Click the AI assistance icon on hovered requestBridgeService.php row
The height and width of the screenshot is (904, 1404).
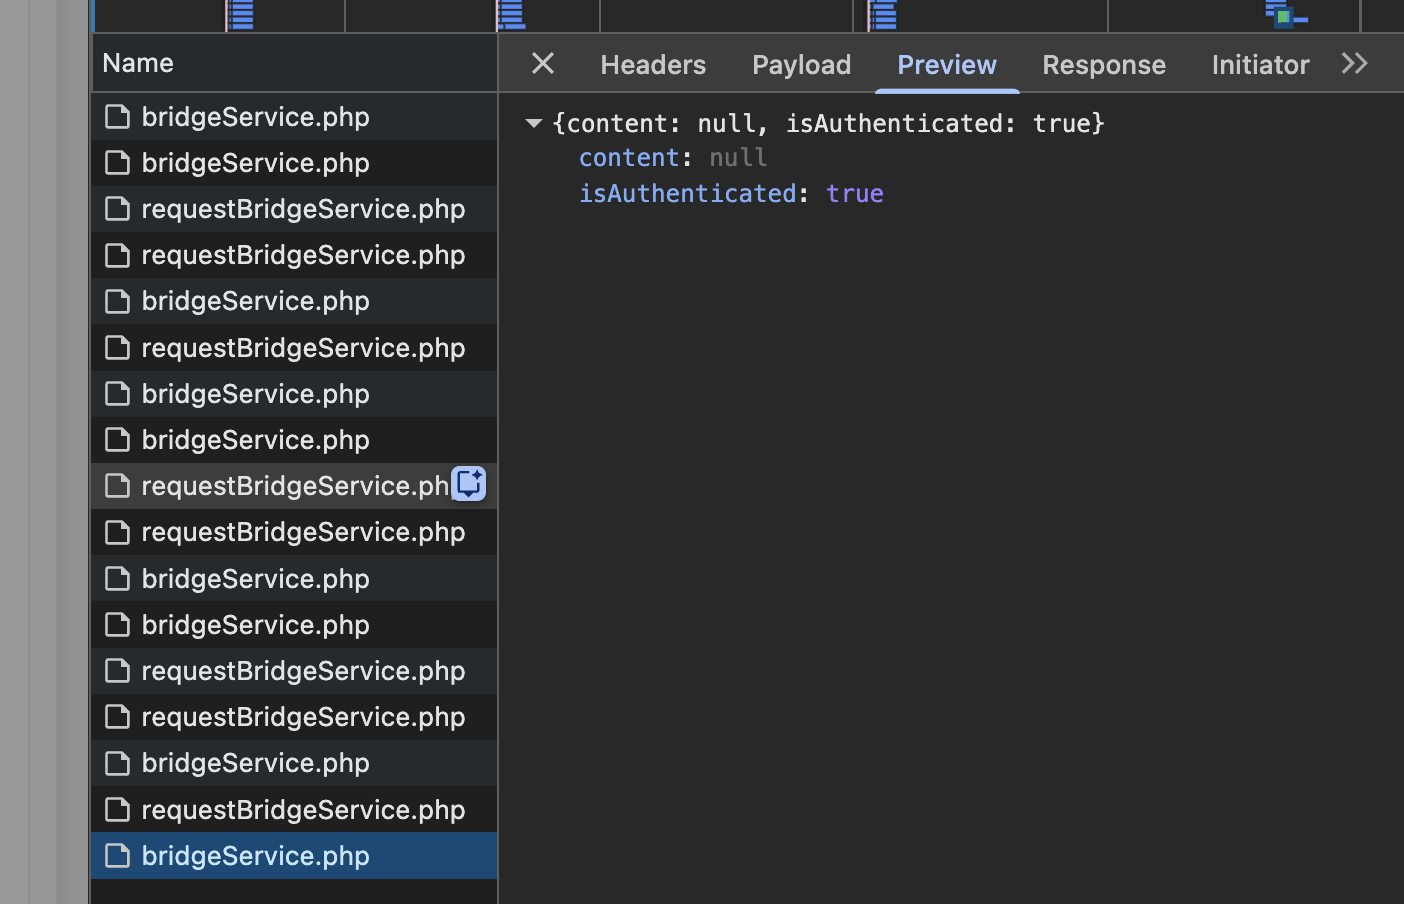click(468, 484)
